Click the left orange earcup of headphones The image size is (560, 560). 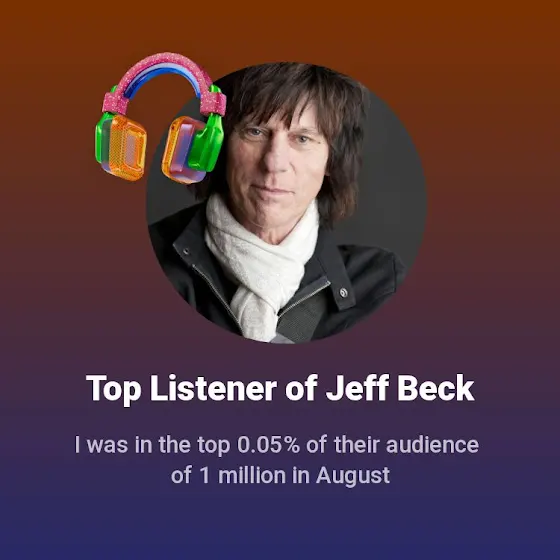(123, 147)
